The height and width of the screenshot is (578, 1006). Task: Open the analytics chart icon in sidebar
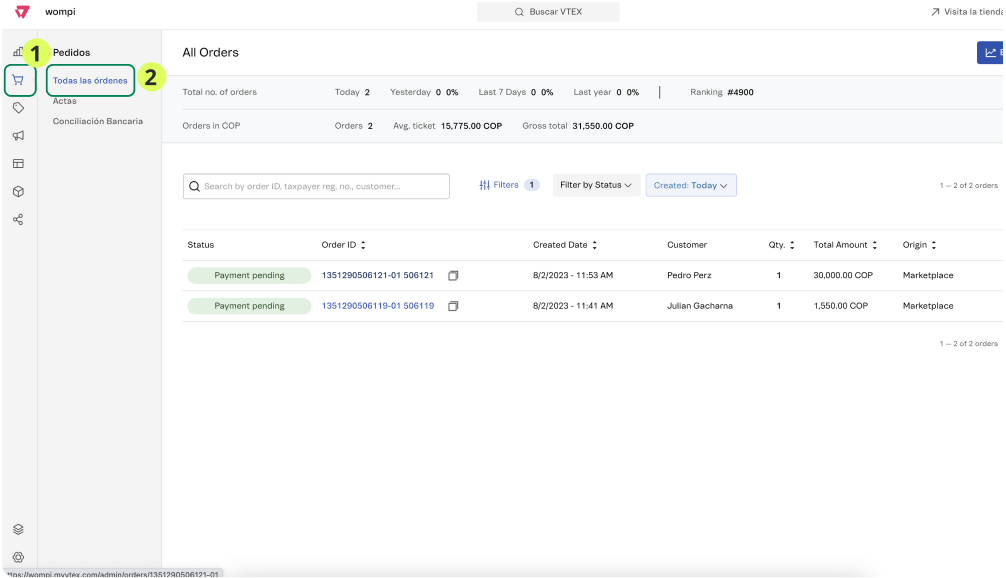point(18,49)
